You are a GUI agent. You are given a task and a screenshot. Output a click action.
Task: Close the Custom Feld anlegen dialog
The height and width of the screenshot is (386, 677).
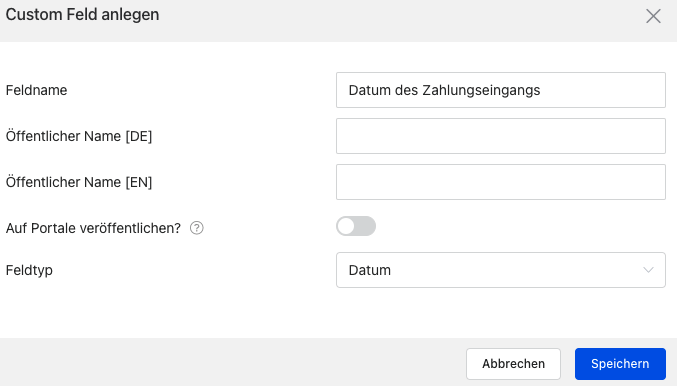tap(653, 16)
